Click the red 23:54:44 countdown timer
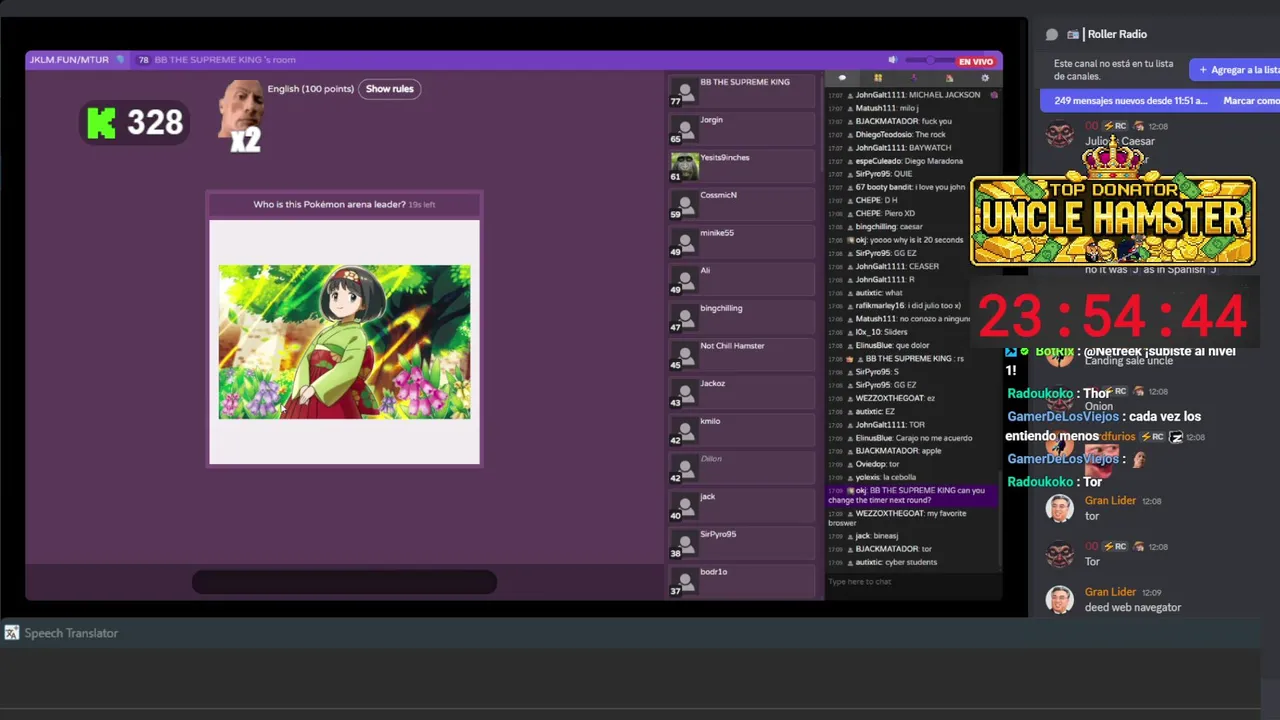The width and height of the screenshot is (1280, 720). [x=1112, y=316]
